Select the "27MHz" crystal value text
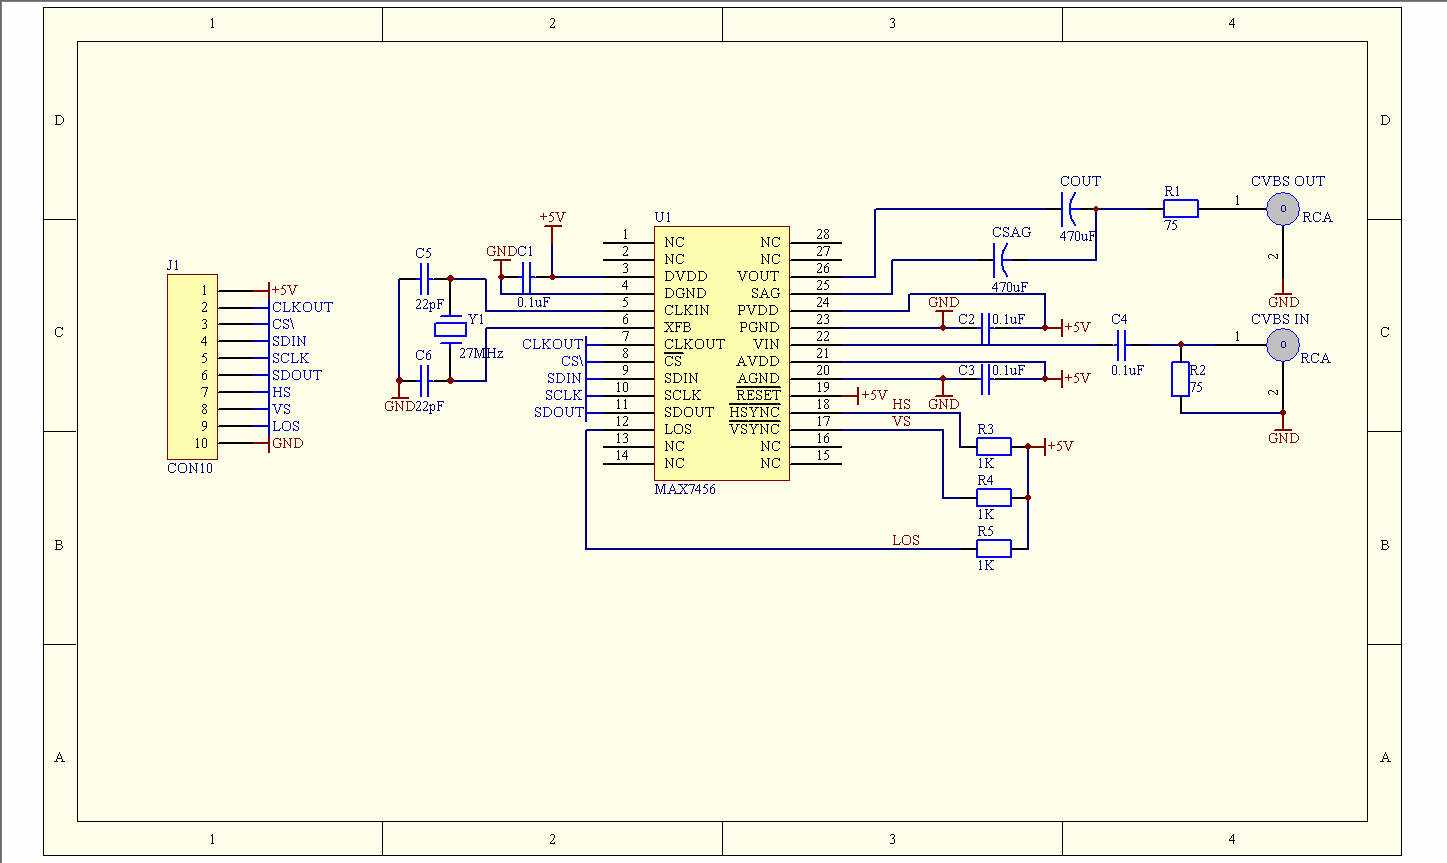1447x863 pixels. tap(481, 353)
